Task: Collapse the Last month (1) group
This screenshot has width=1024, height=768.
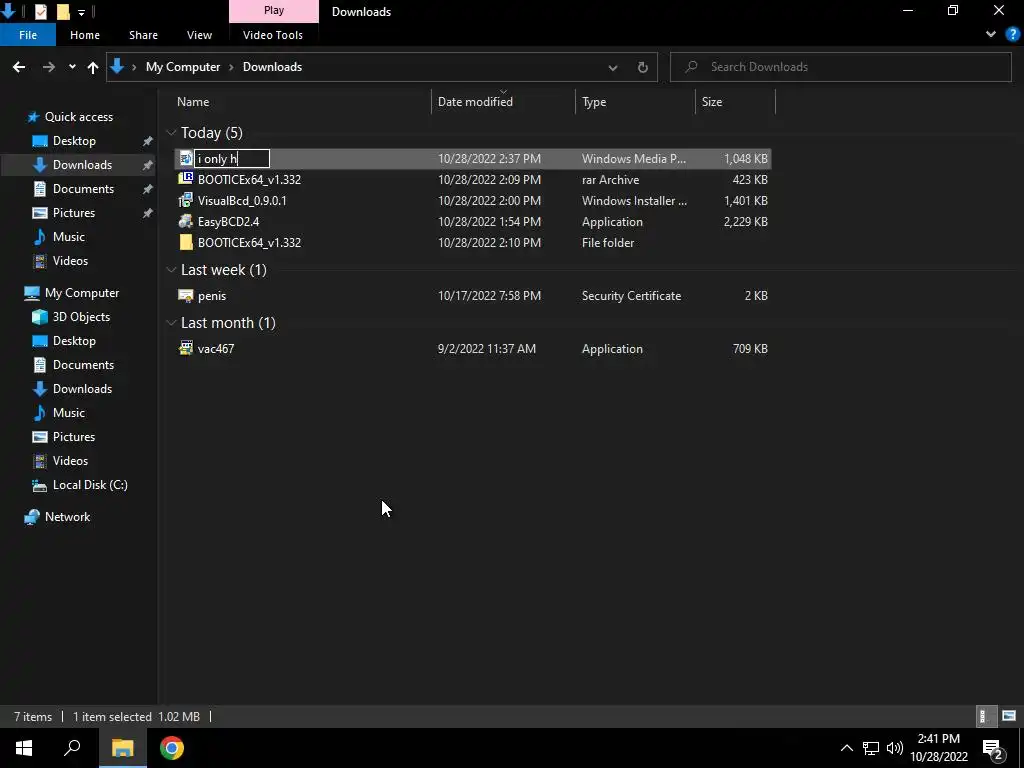Action: (x=171, y=323)
